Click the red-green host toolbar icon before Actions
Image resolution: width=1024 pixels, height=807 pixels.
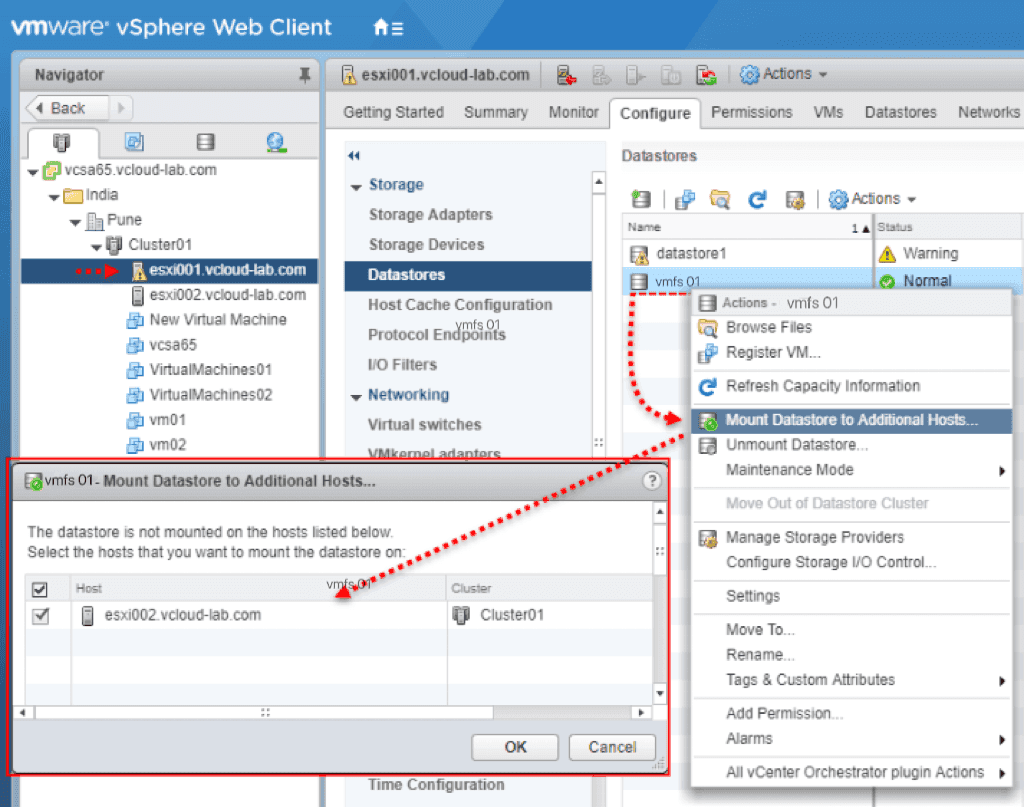[706, 75]
